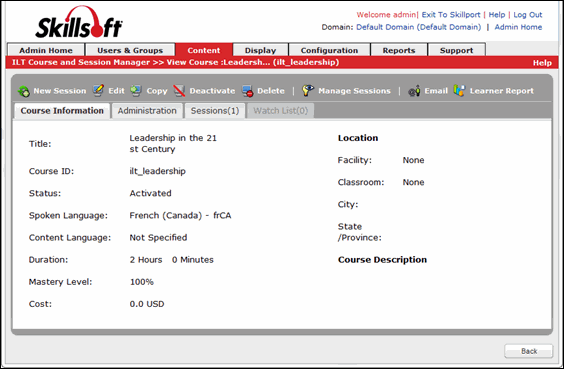The image size is (564, 369).
Task: Click the New Session label
Action: pos(60,91)
